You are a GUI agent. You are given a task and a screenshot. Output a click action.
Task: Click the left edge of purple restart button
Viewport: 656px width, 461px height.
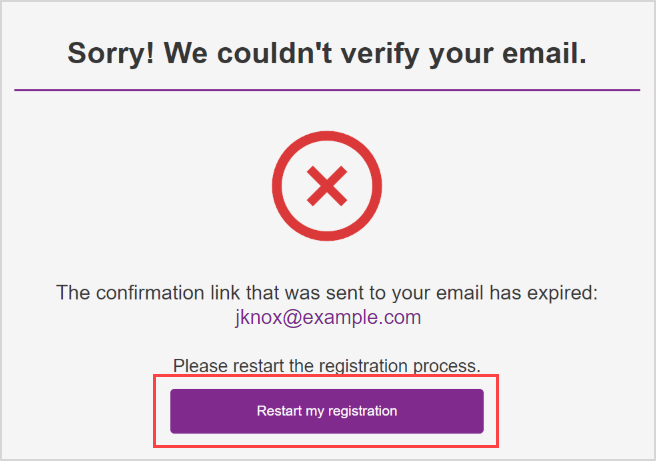[x=177, y=411]
